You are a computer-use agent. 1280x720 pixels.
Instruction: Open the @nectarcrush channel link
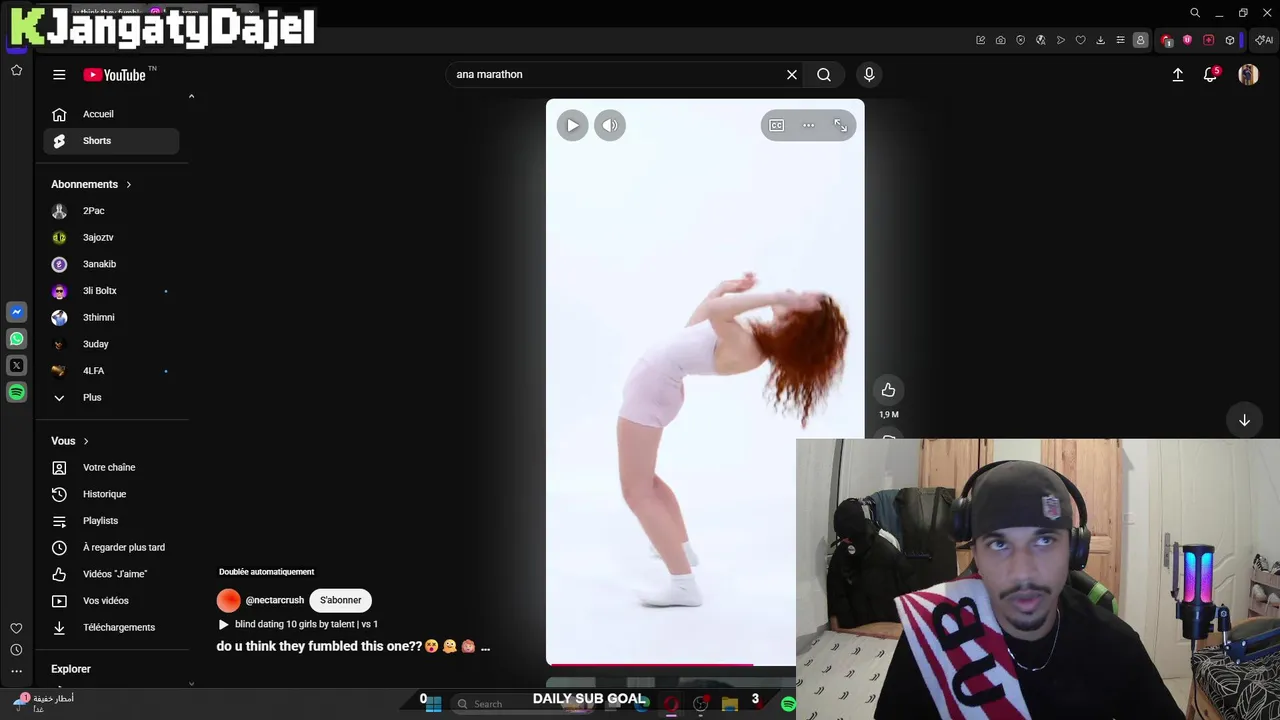(x=275, y=600)
